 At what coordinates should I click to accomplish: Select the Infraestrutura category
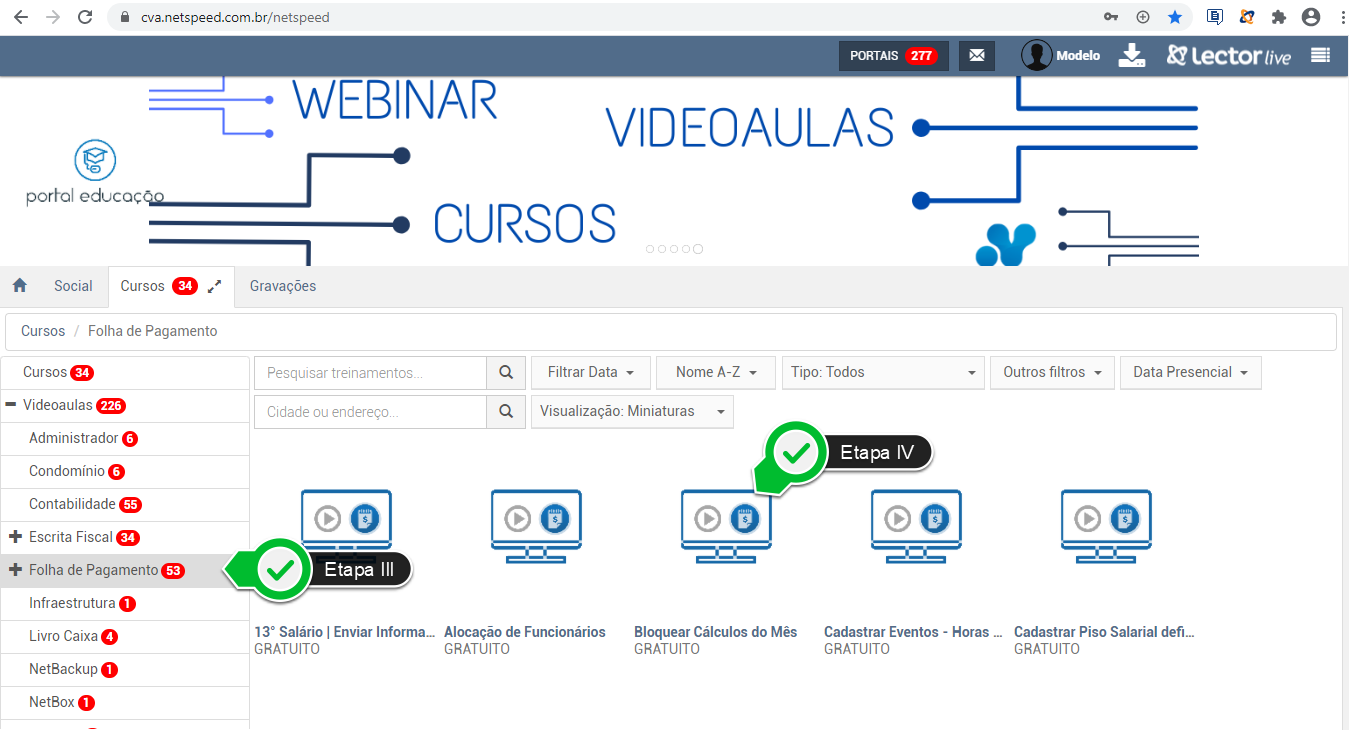[x=125, y=604]
